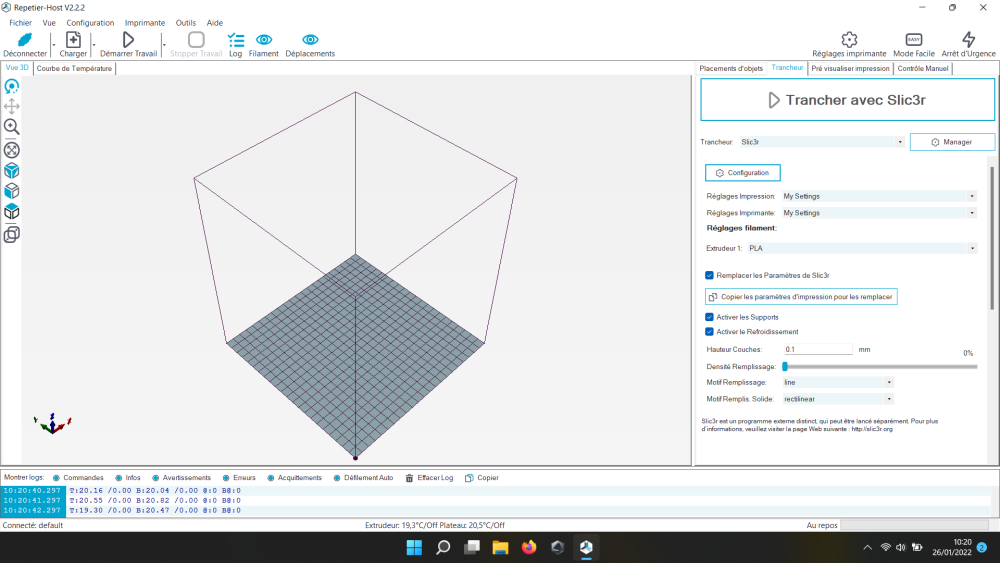Expand the Trancheur Slic3r dropdown
Screen dimensions: 1000x563
[x=899, y=142]
